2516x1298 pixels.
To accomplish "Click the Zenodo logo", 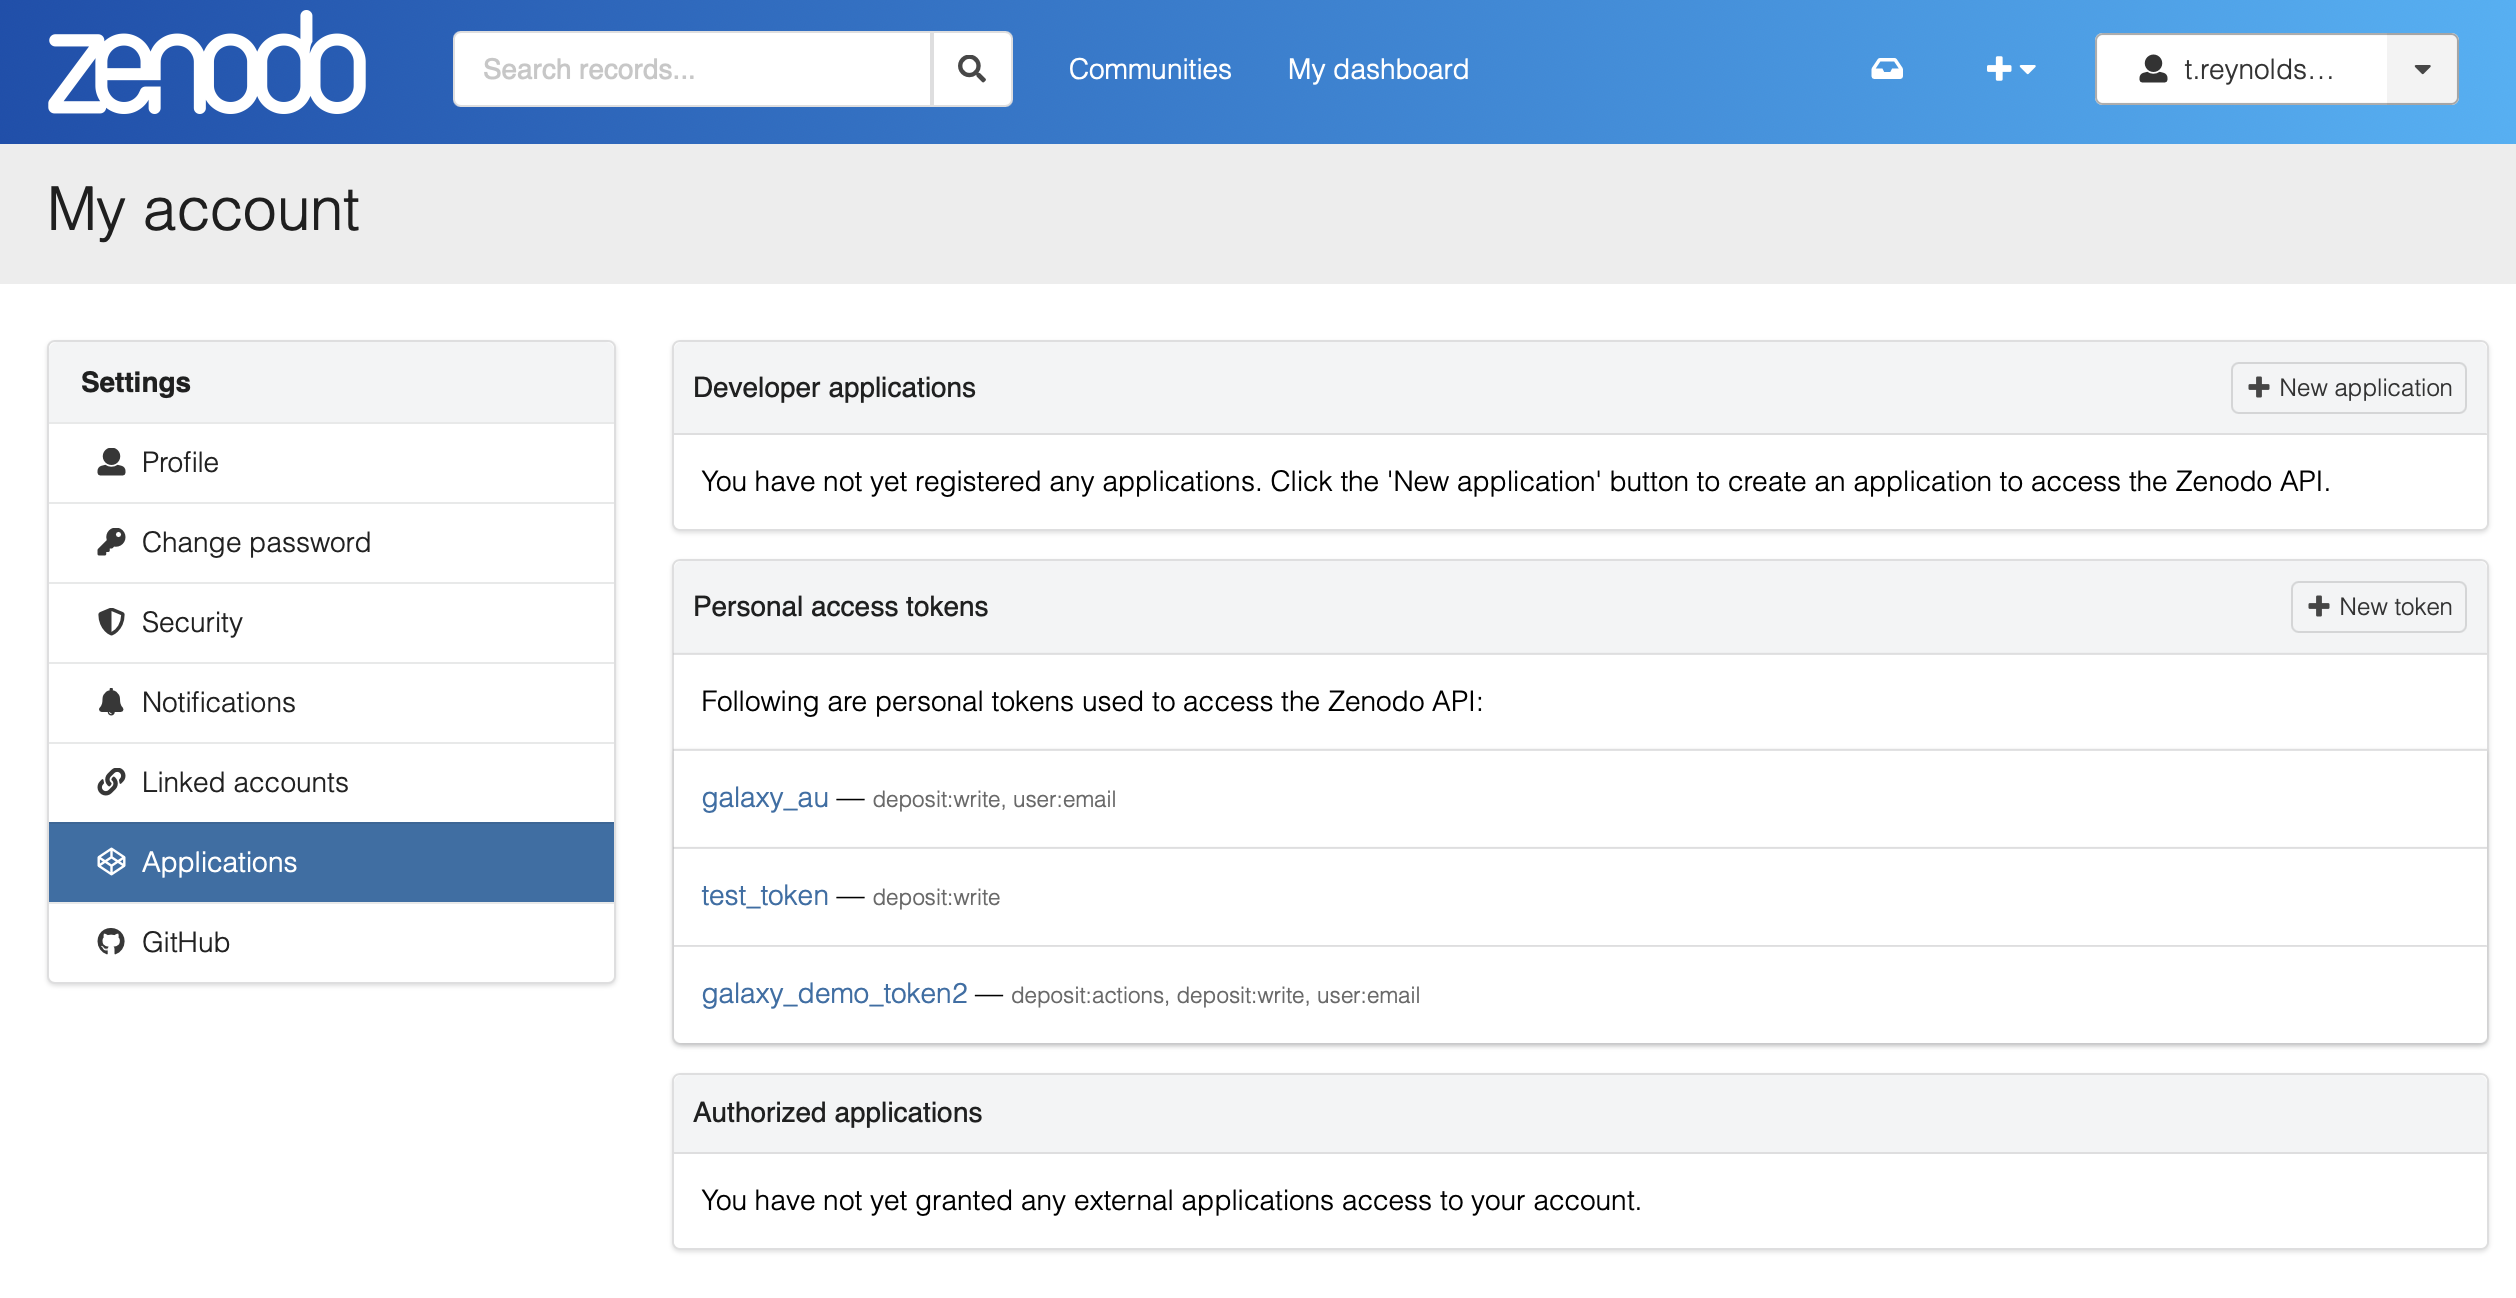I will [x=207, y=66].
